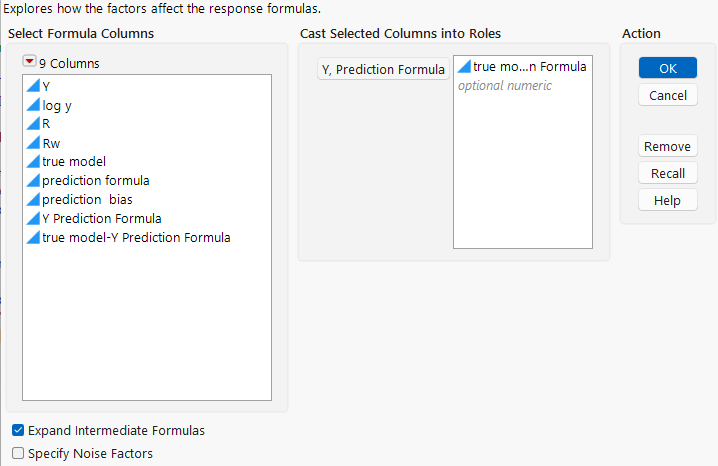The height and width of the screenshot is (466, 718).
Task: Click icon next to true model column
Action: pyautogui.click(x=33, y=162)
